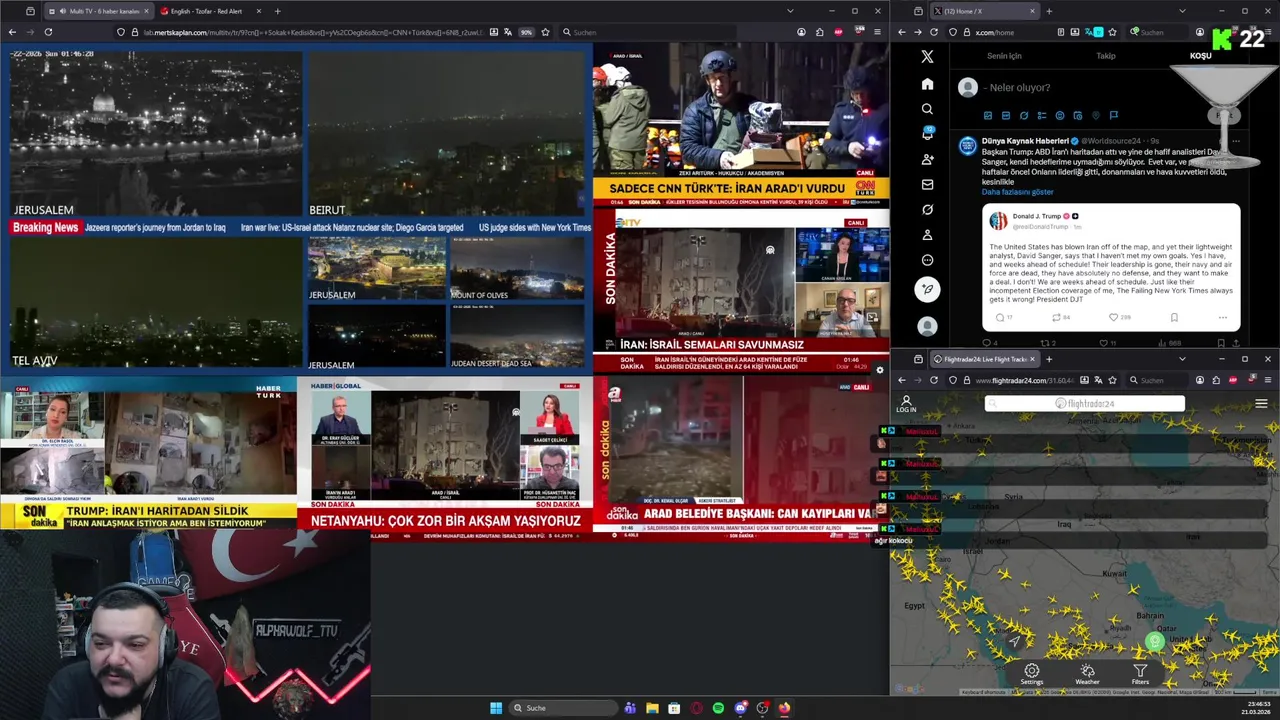Image resolution: width=1280 pixels, height=720 pixels.
Task: Open Dünya Kaynak Haberleri profile name
Action: coord(1025,141)
